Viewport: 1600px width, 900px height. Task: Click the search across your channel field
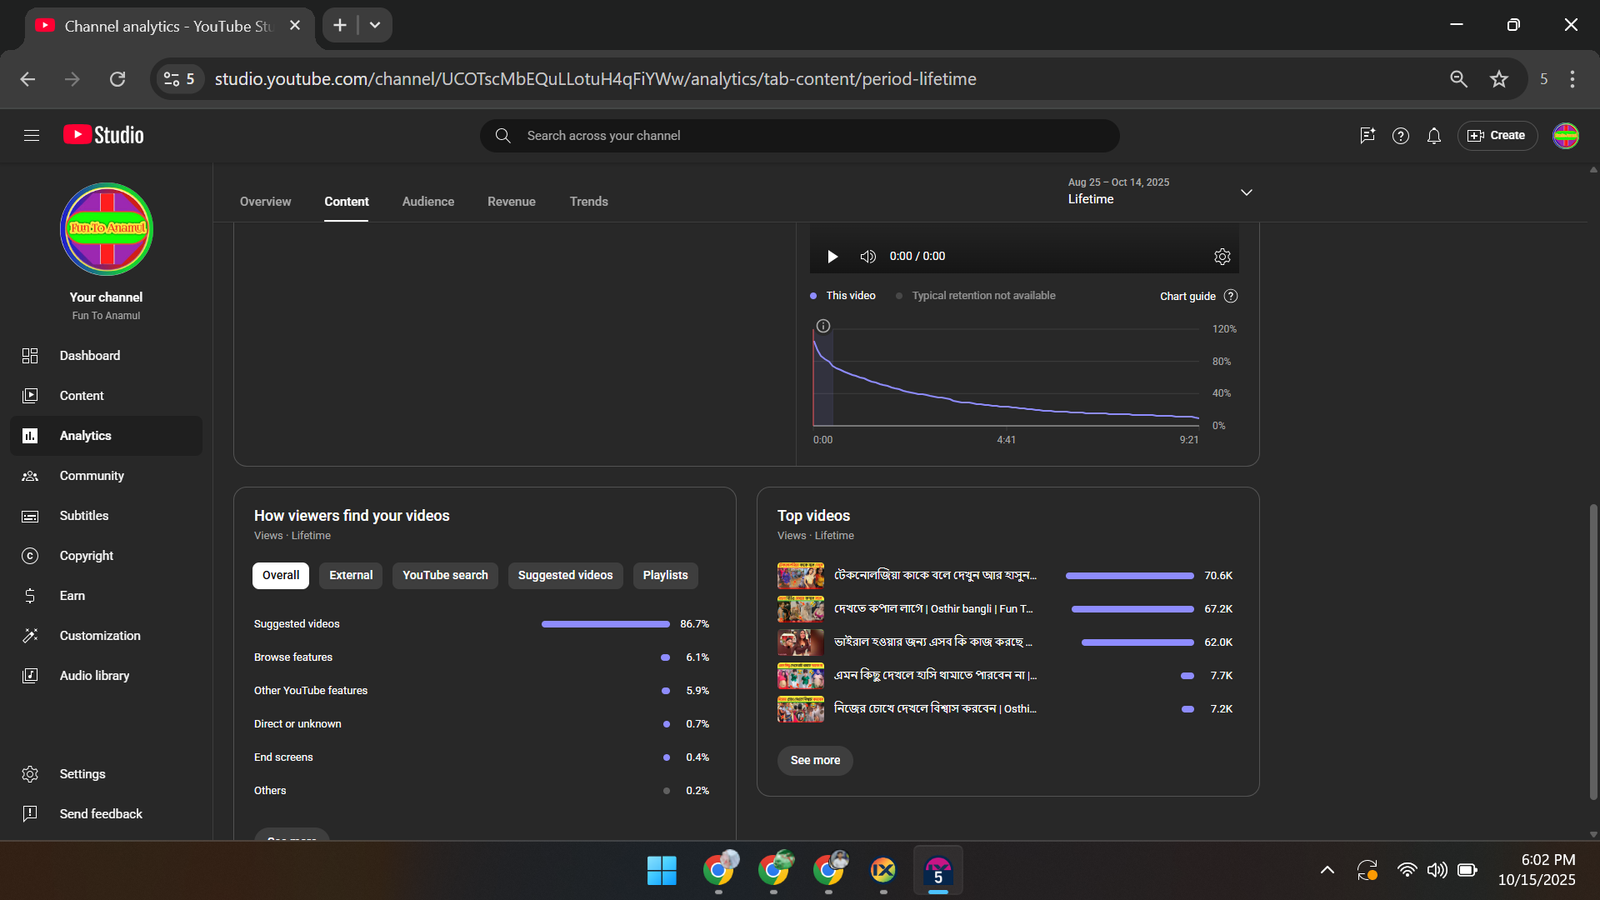point(800,136)
